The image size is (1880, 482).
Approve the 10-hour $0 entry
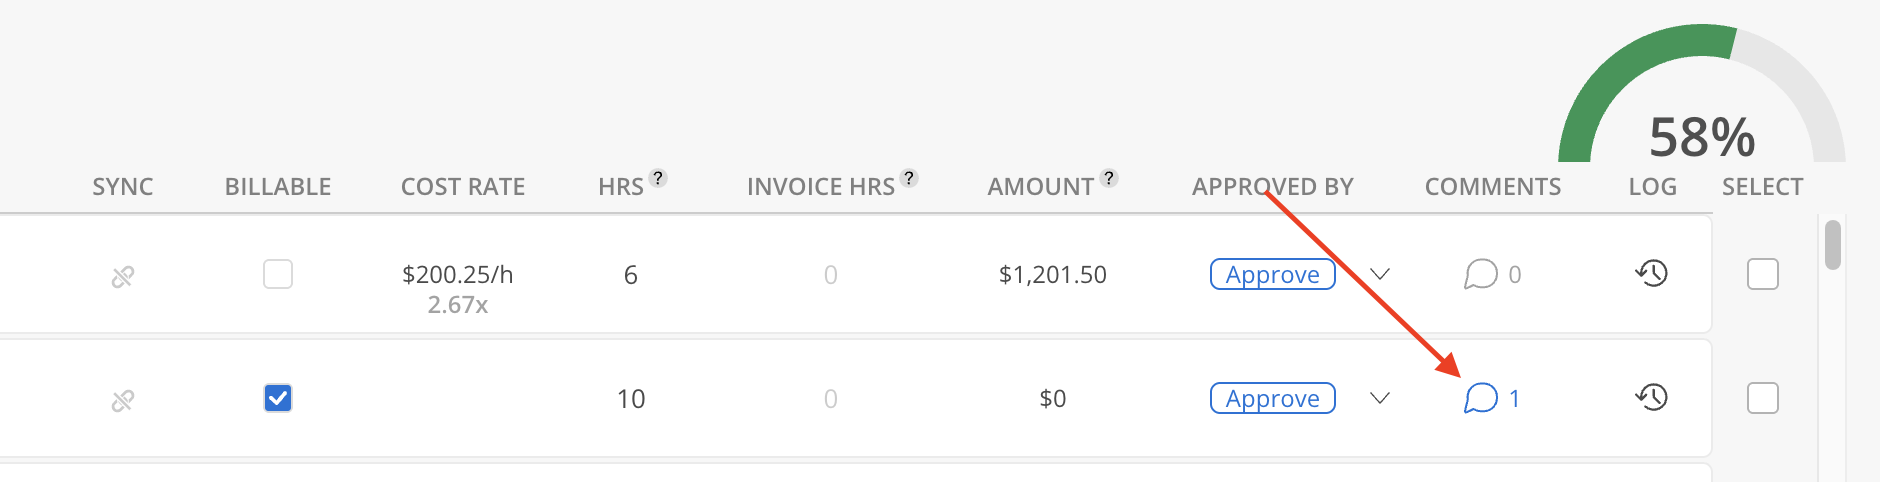1272,398
